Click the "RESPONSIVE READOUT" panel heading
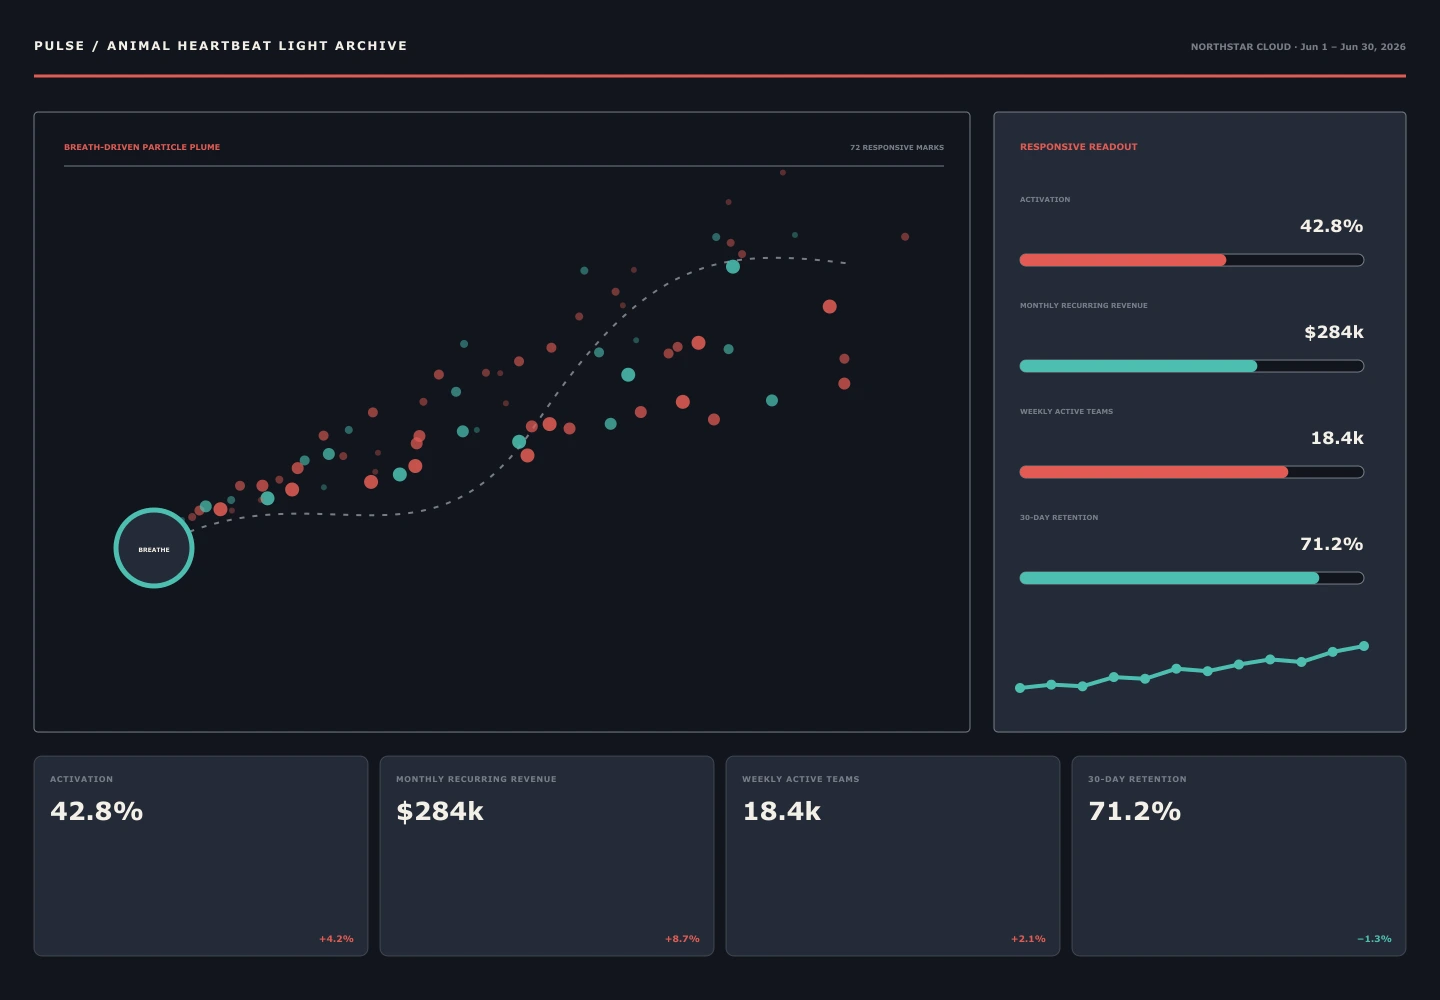1440x1000 pixels. (1079, 147)
